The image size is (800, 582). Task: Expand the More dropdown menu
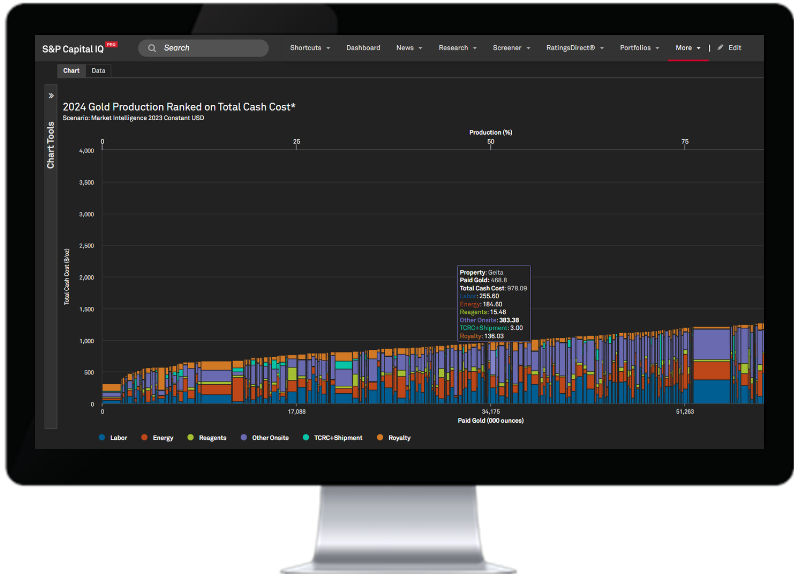pyautogui.click(x=688, y=48)
